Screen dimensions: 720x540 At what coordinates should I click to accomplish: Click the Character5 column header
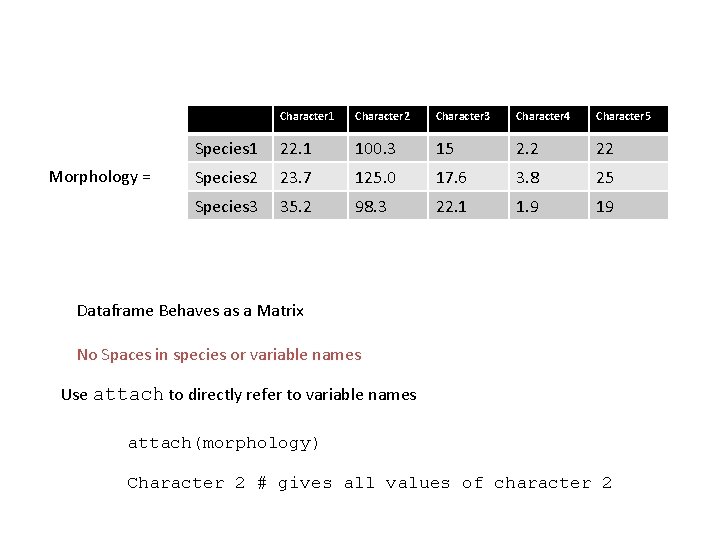coord(623,117)
